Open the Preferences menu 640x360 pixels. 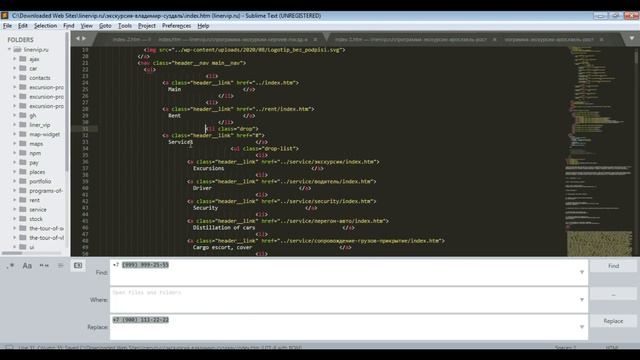(176, 26)
